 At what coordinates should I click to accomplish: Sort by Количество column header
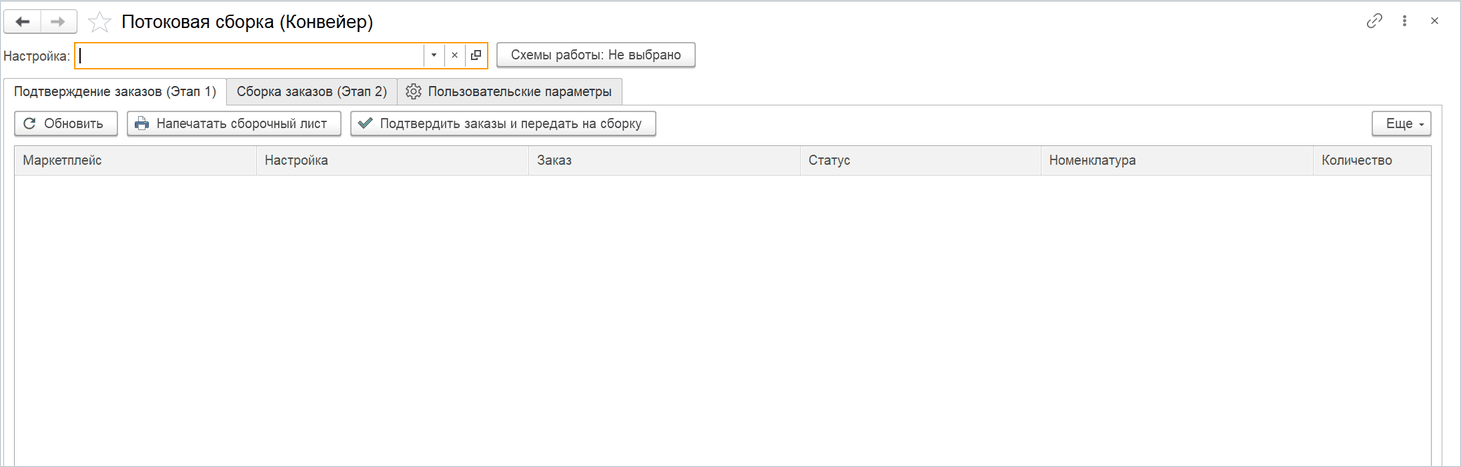click(1372, 160)
